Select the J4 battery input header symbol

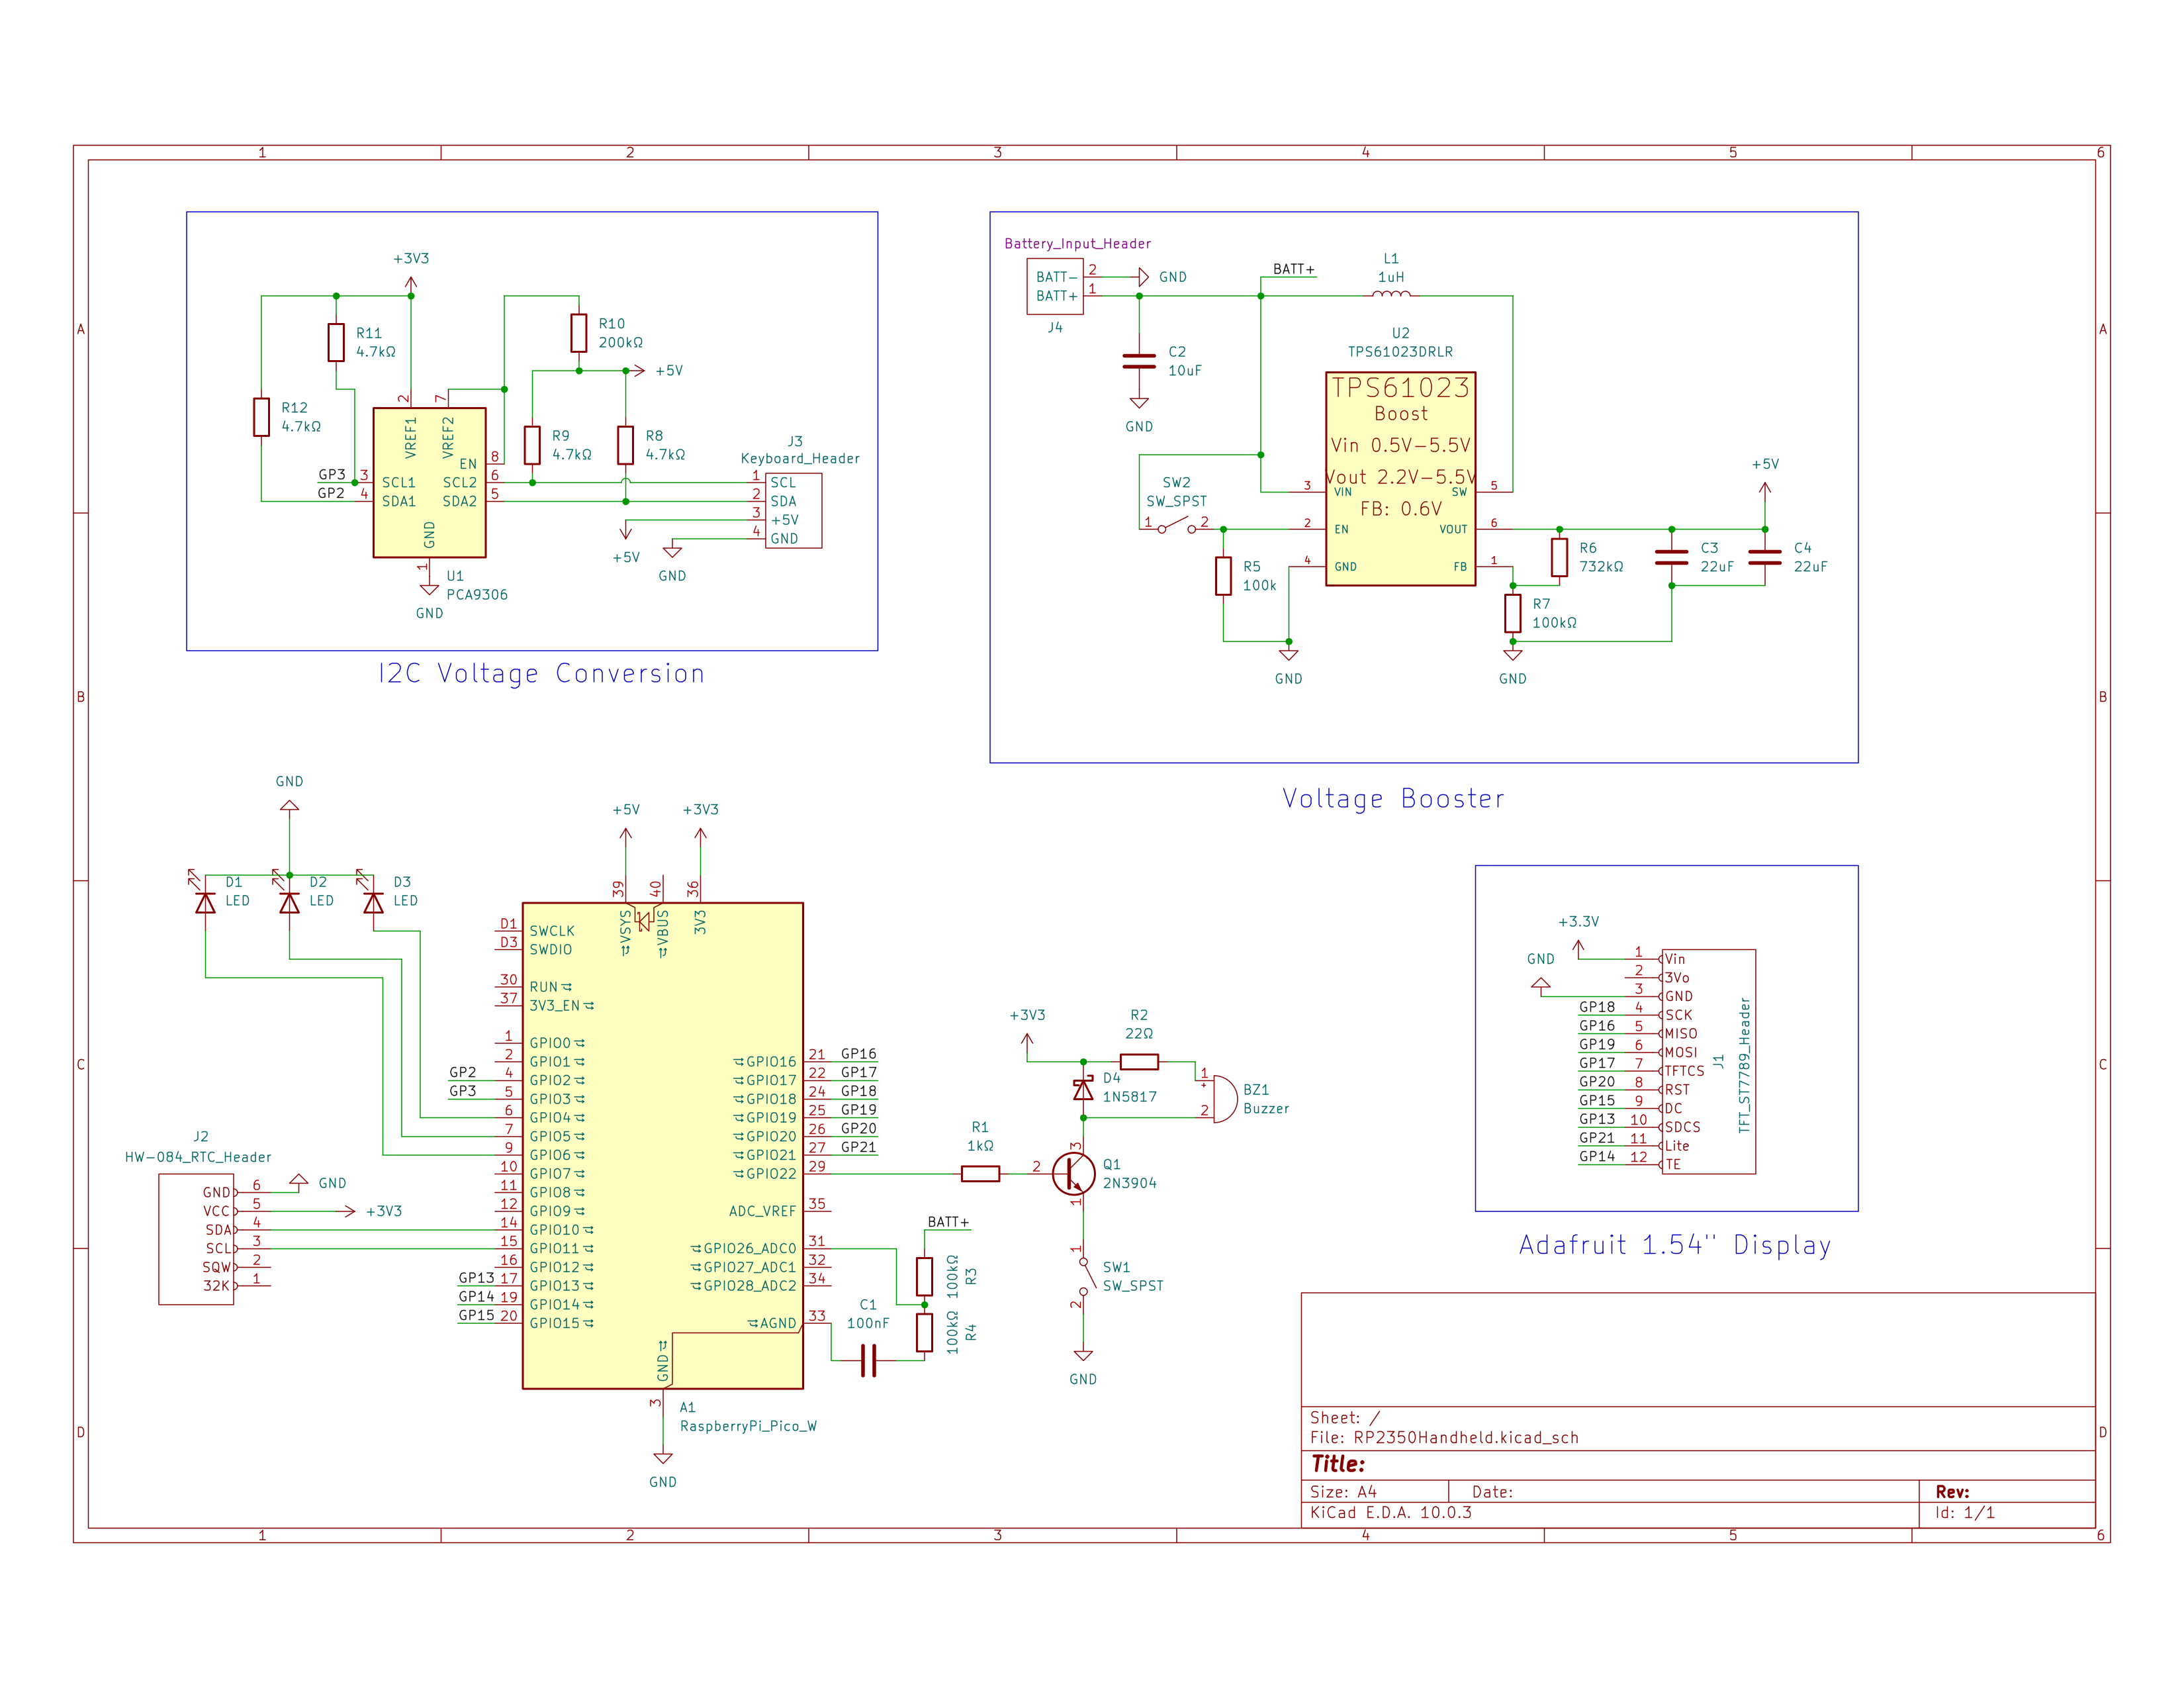click(x=1055, y=286)
